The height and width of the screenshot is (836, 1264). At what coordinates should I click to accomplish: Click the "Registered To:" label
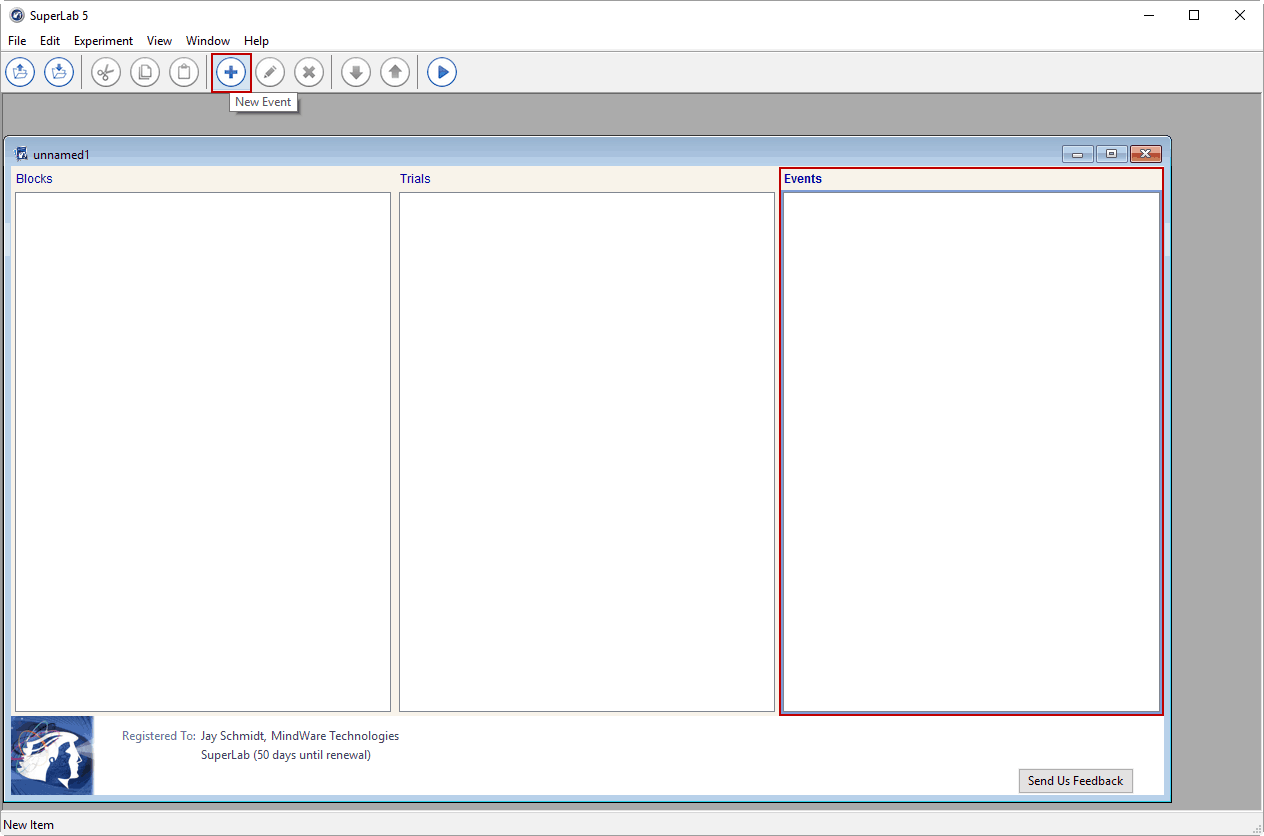tap(159, 736)
